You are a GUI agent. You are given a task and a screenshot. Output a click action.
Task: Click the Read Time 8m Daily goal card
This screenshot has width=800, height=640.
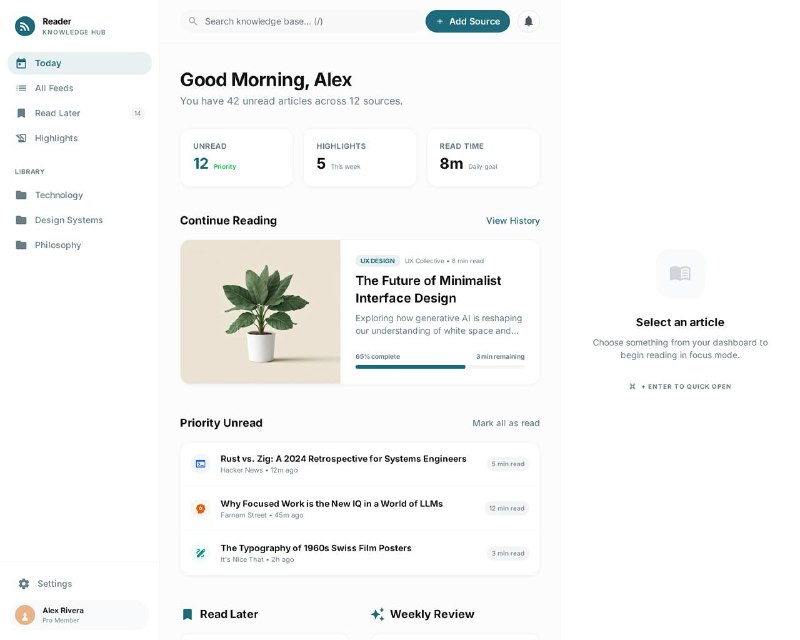[x=483, y=158]
